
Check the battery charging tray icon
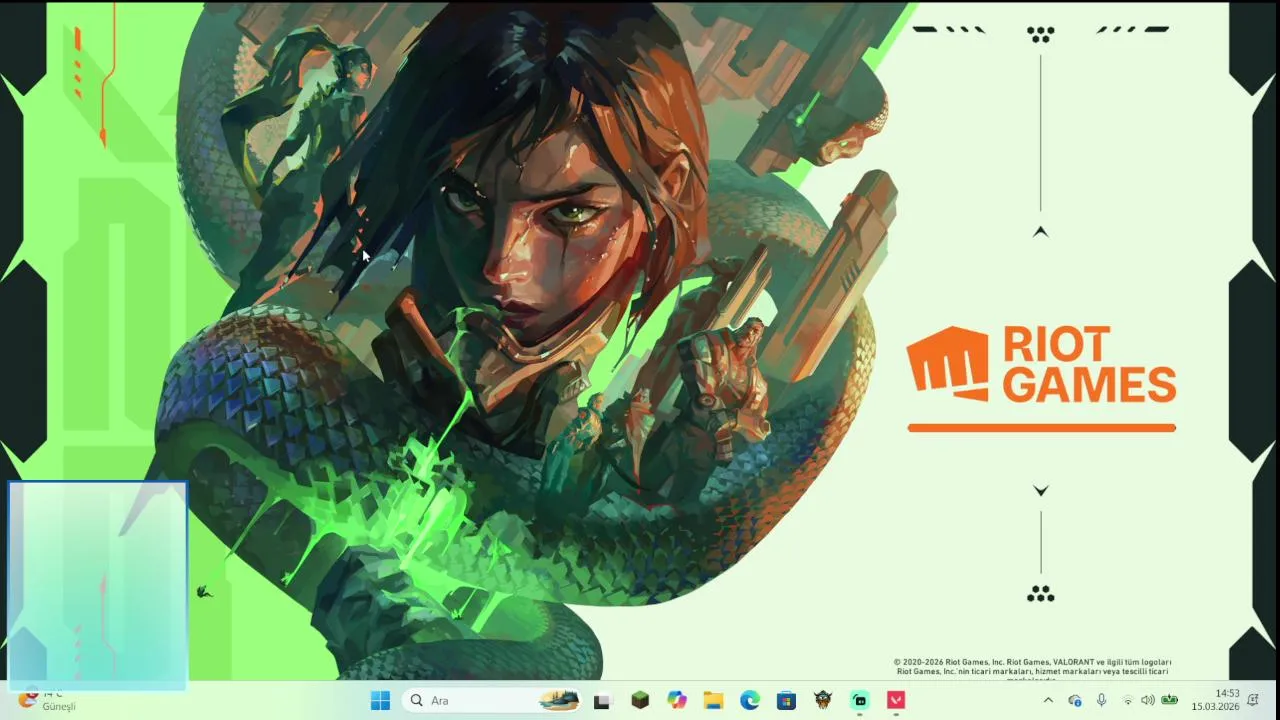tap(1169, 700)
